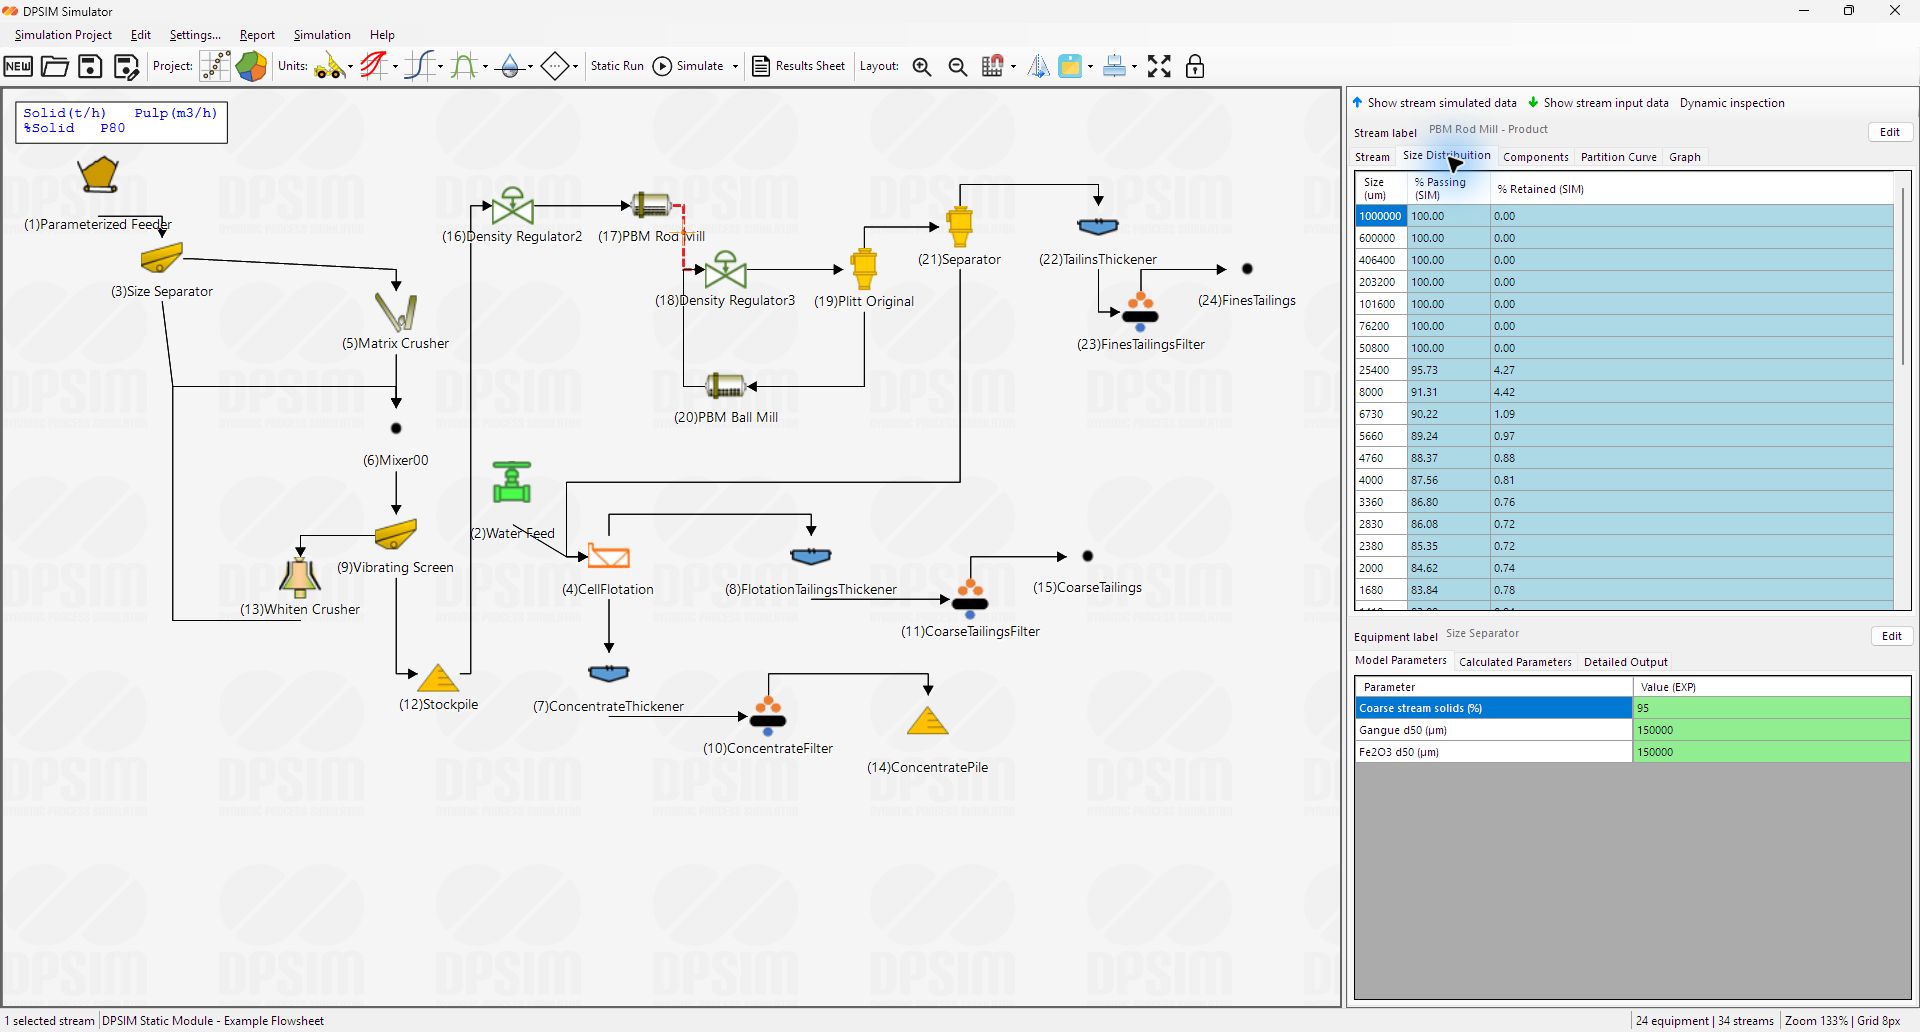The width and height of the screenshot is (1920, 1032).
Task: Expand the green bell-curve icon dropdown arrow
Action: [485, 67]
